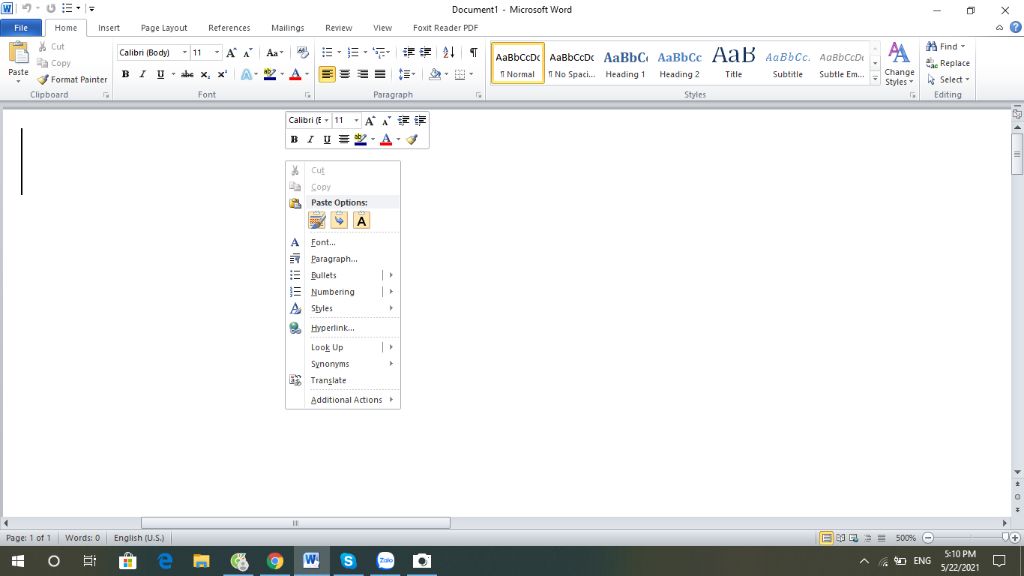Click mini toolbar Center alignment icon

pos(344,139)
